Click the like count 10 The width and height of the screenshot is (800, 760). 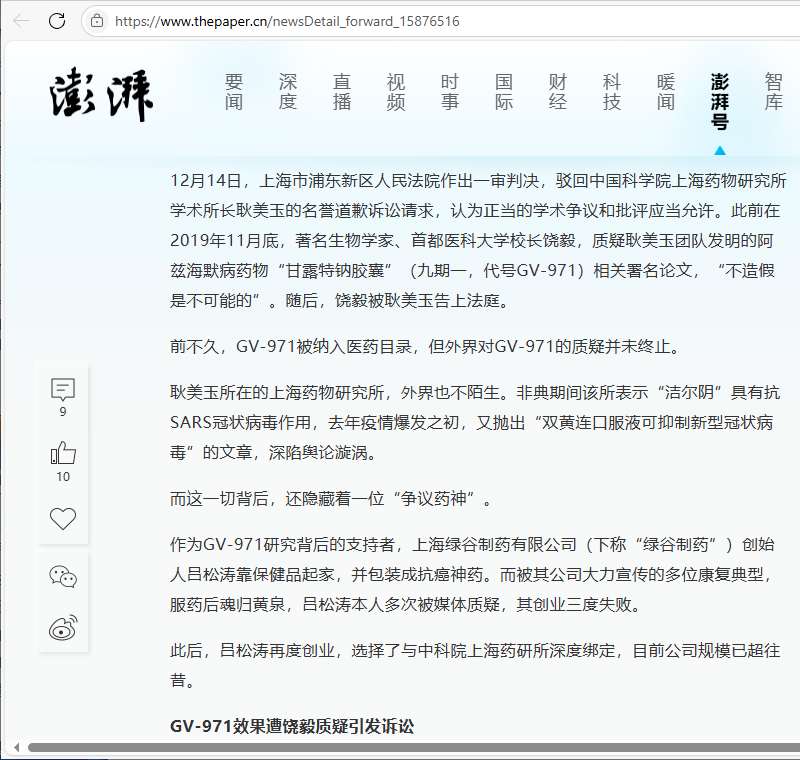pyautogui.click(x=63, y=476)
